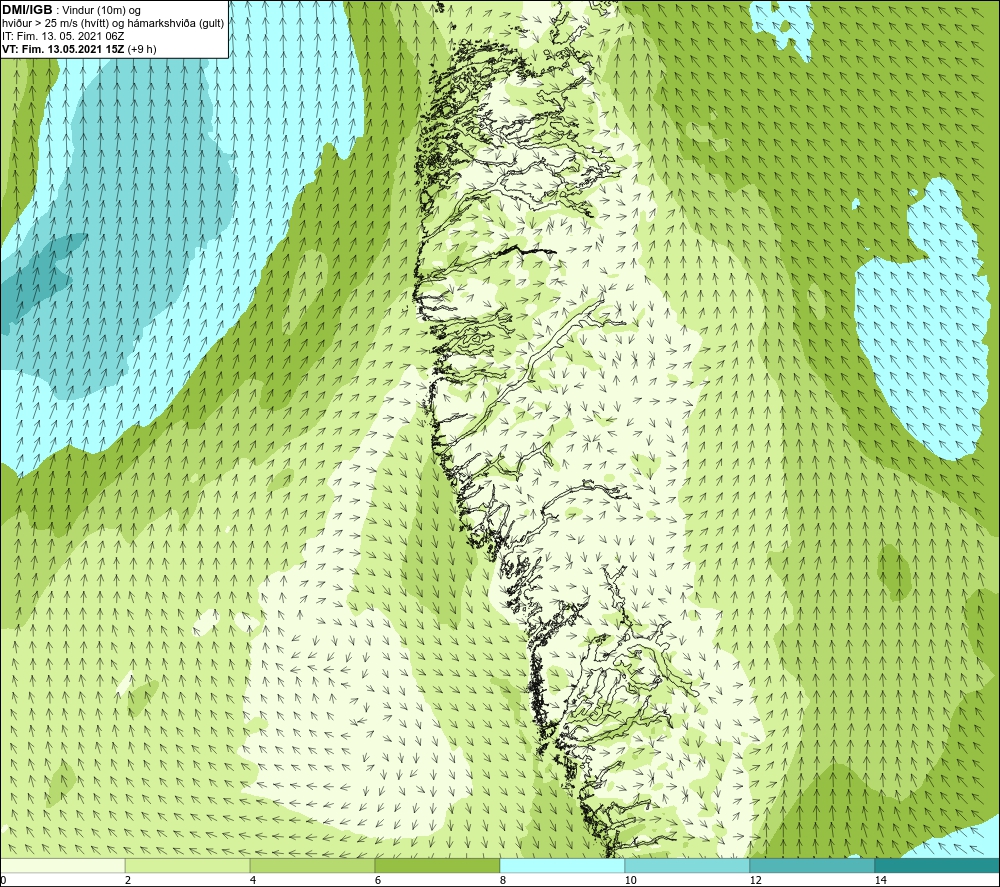Click the scale label '12'
The image size is (1000, 887).
755,881
